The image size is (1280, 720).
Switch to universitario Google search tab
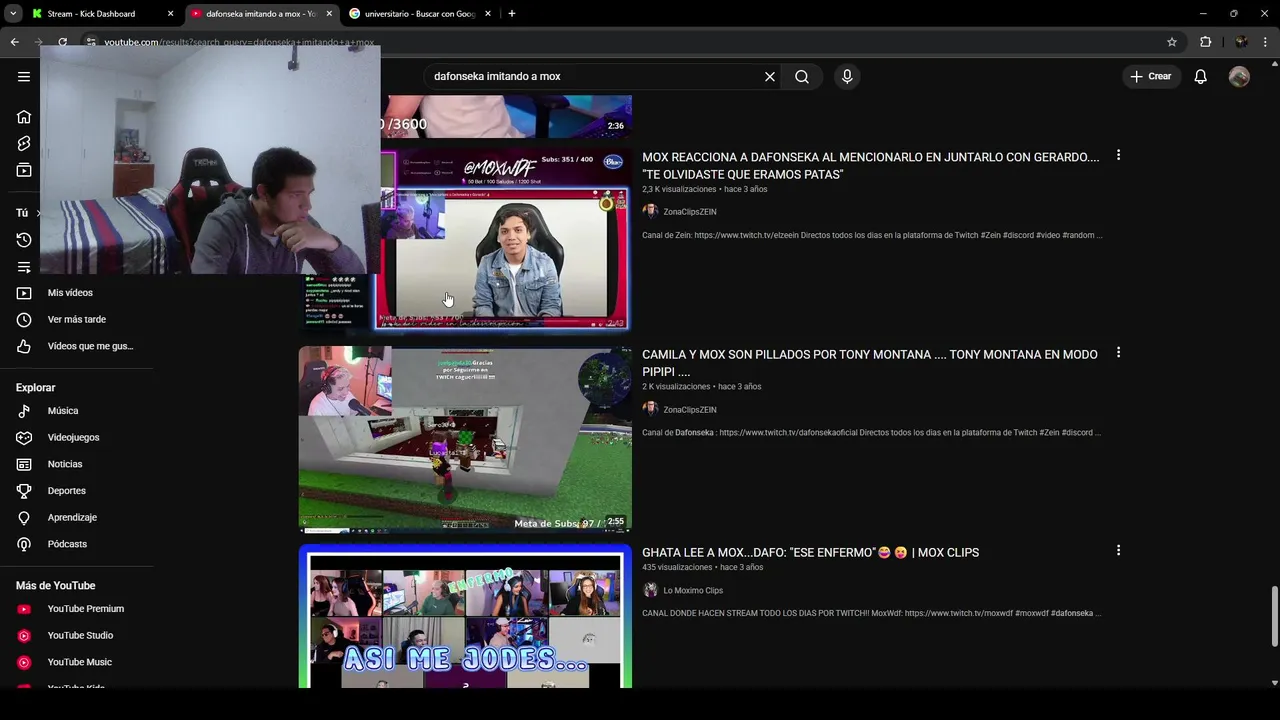coord(420,14)
